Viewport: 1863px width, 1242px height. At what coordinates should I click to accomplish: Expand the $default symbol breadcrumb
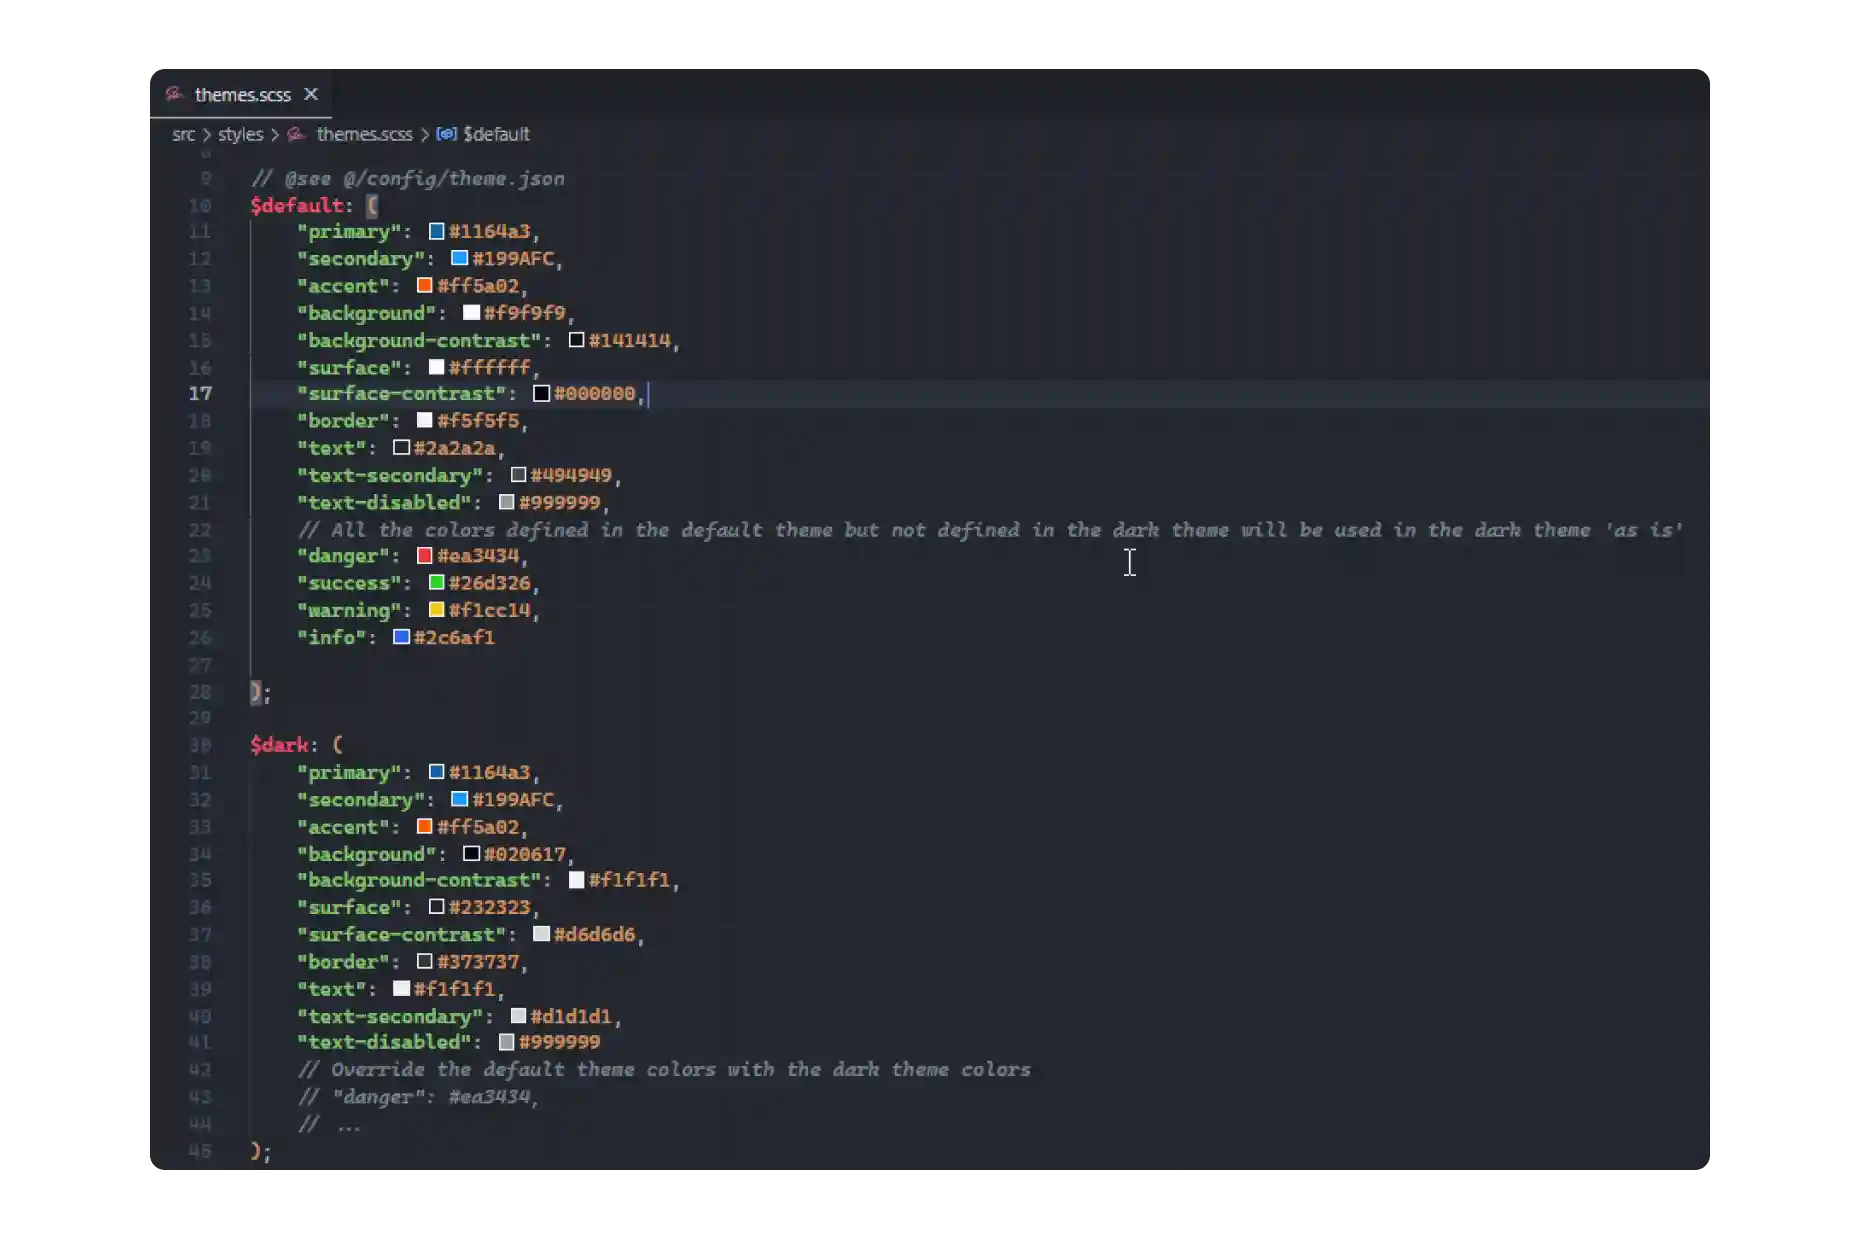pos(496,134)
